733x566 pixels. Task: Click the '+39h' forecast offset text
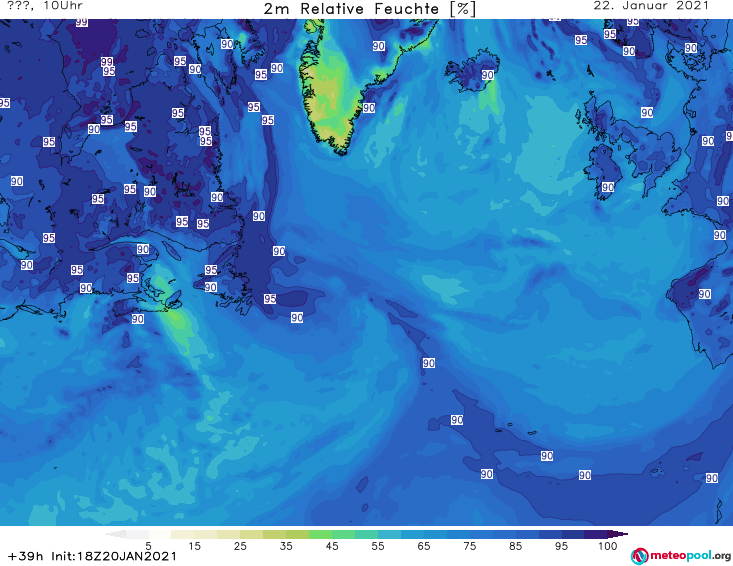pyautogui.click(x=26, y=556)
